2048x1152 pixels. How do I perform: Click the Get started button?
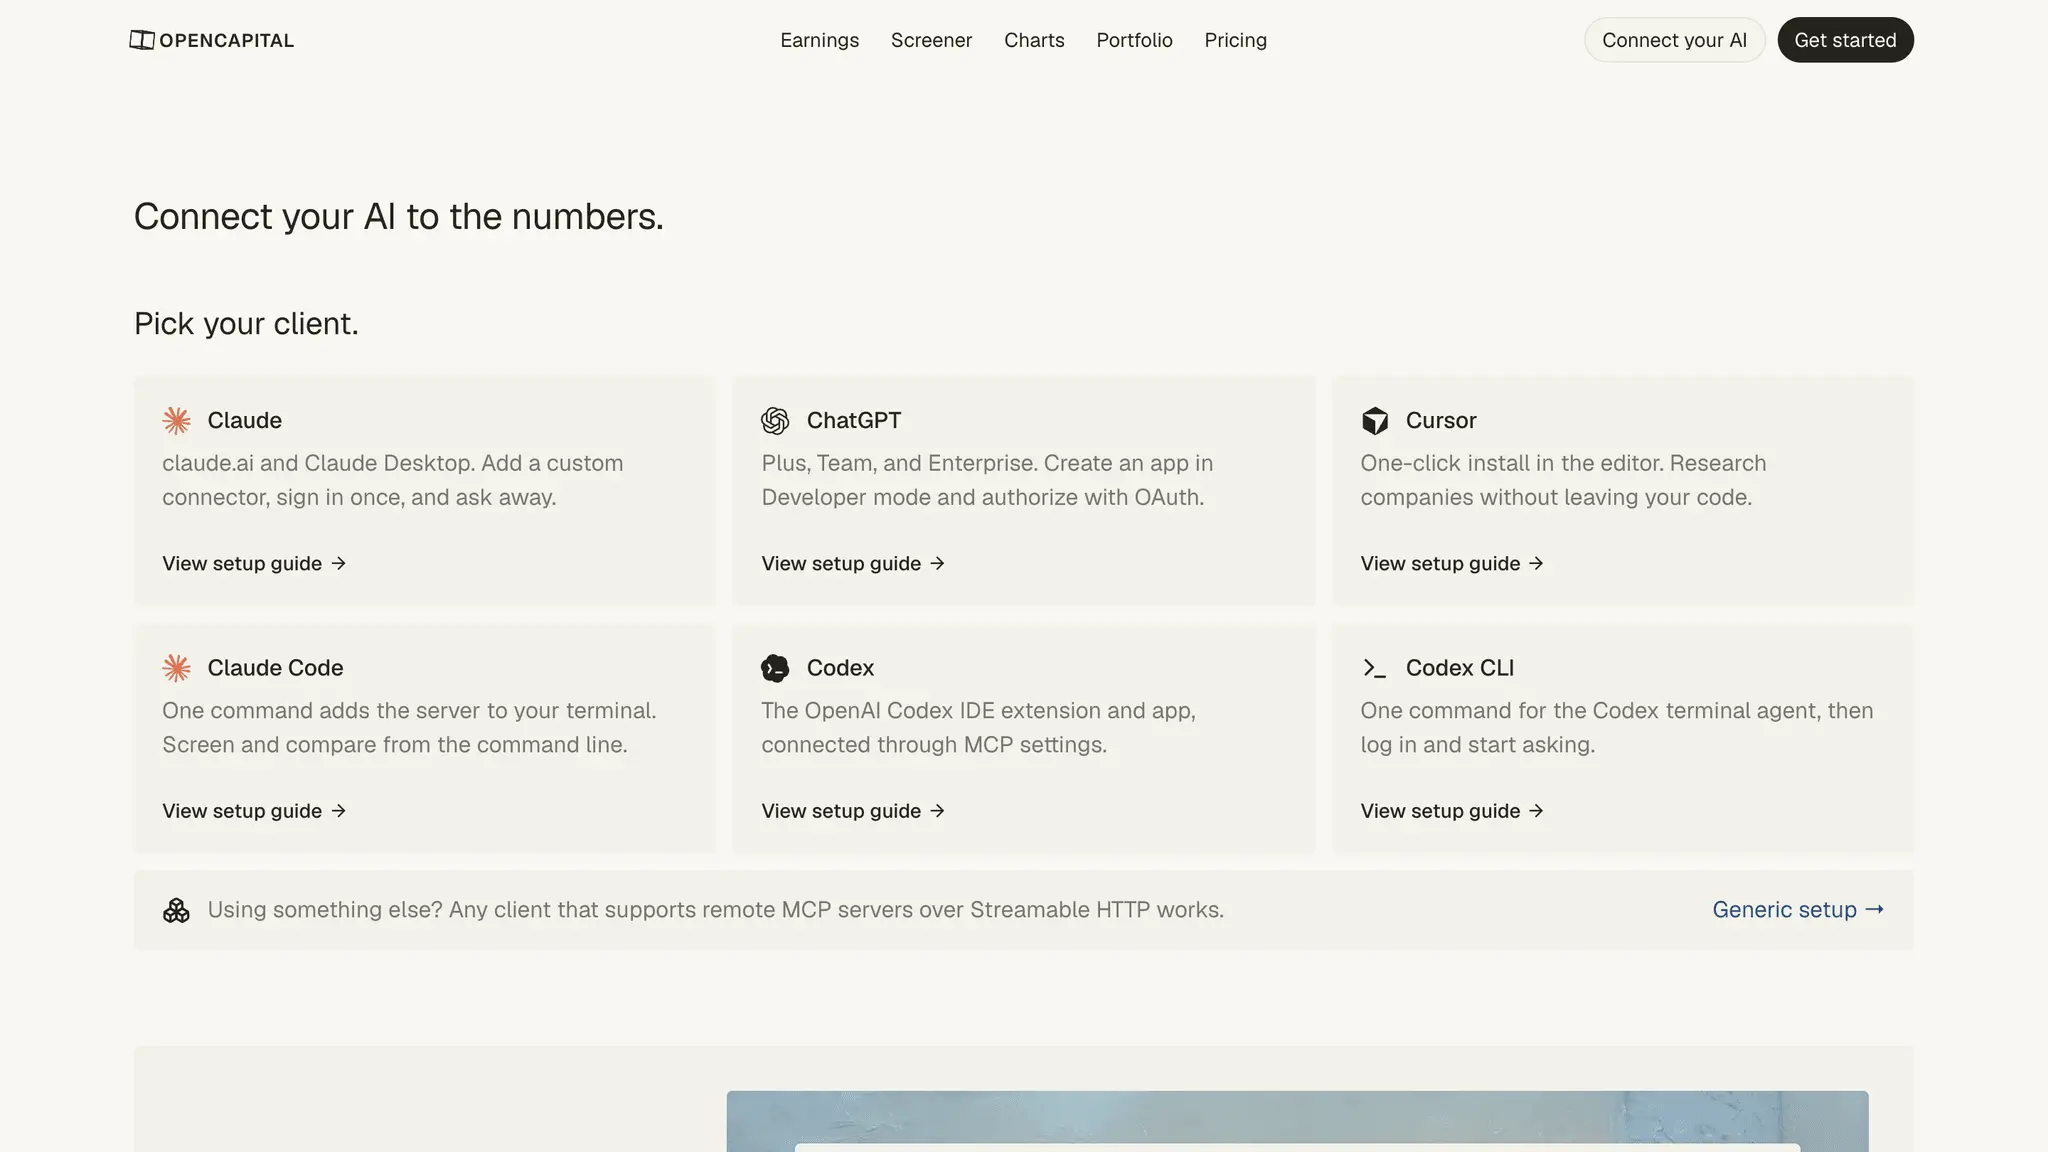(1845, 40)
